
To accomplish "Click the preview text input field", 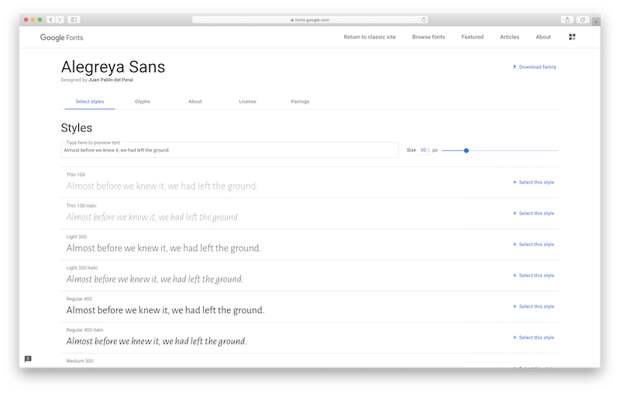I will (230, 150).
